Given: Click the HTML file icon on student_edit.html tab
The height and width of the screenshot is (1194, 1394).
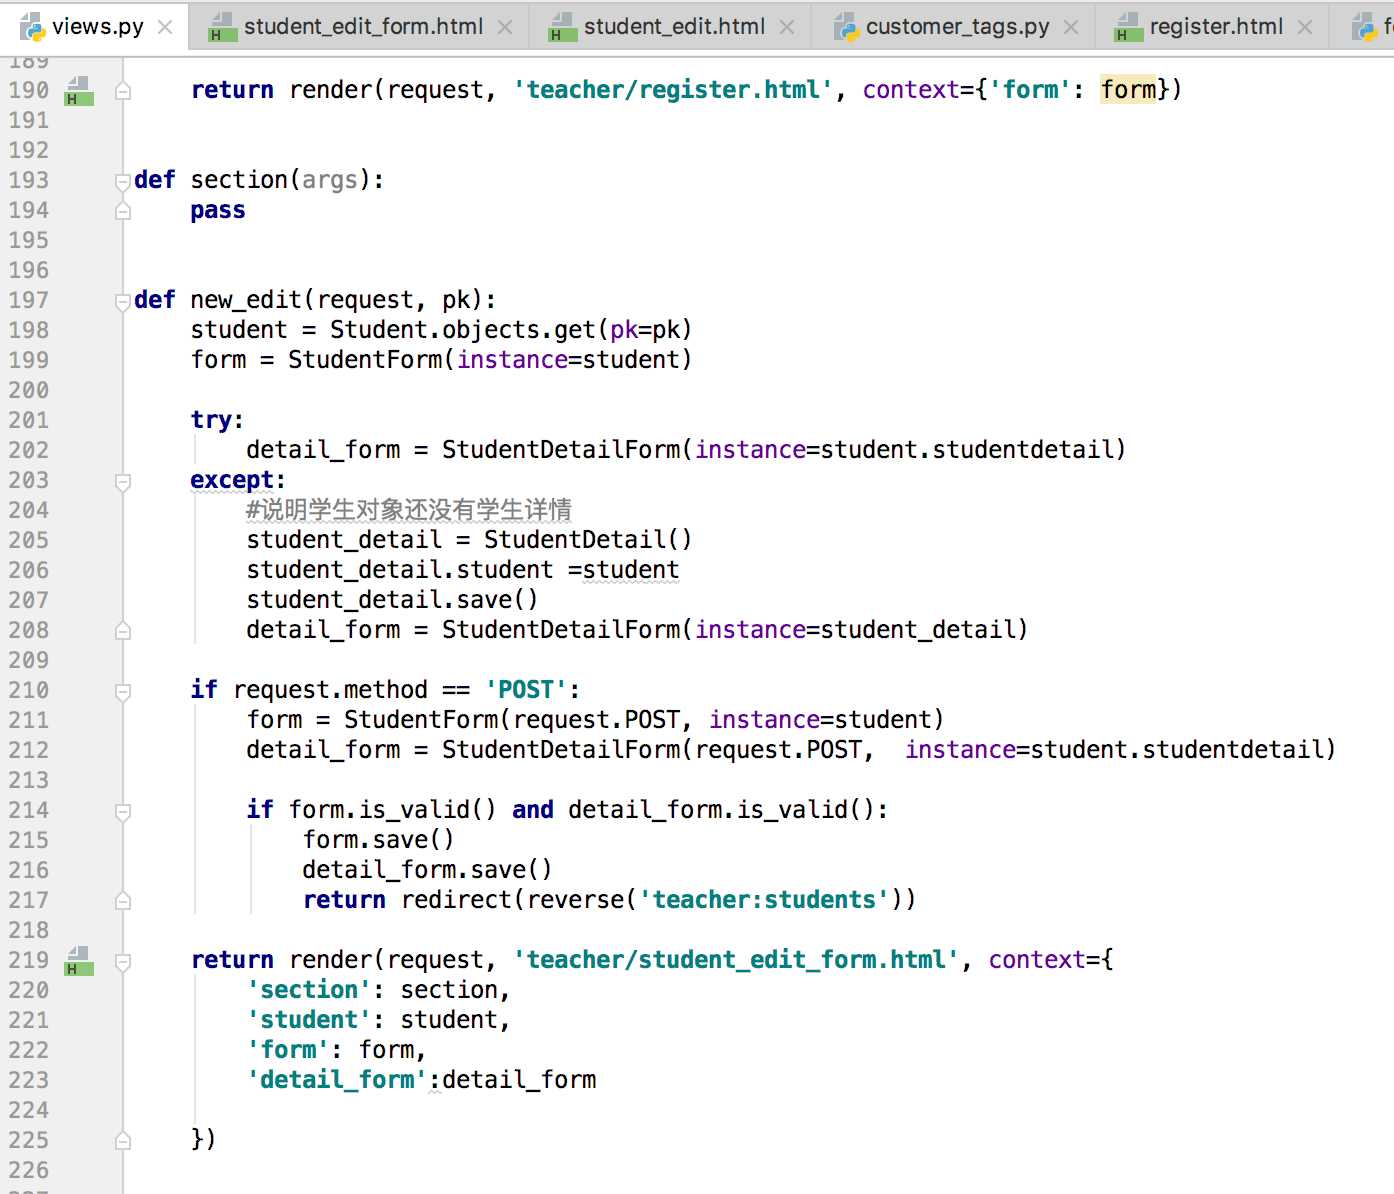Looking at the screenshot, I should coord(562,27).
